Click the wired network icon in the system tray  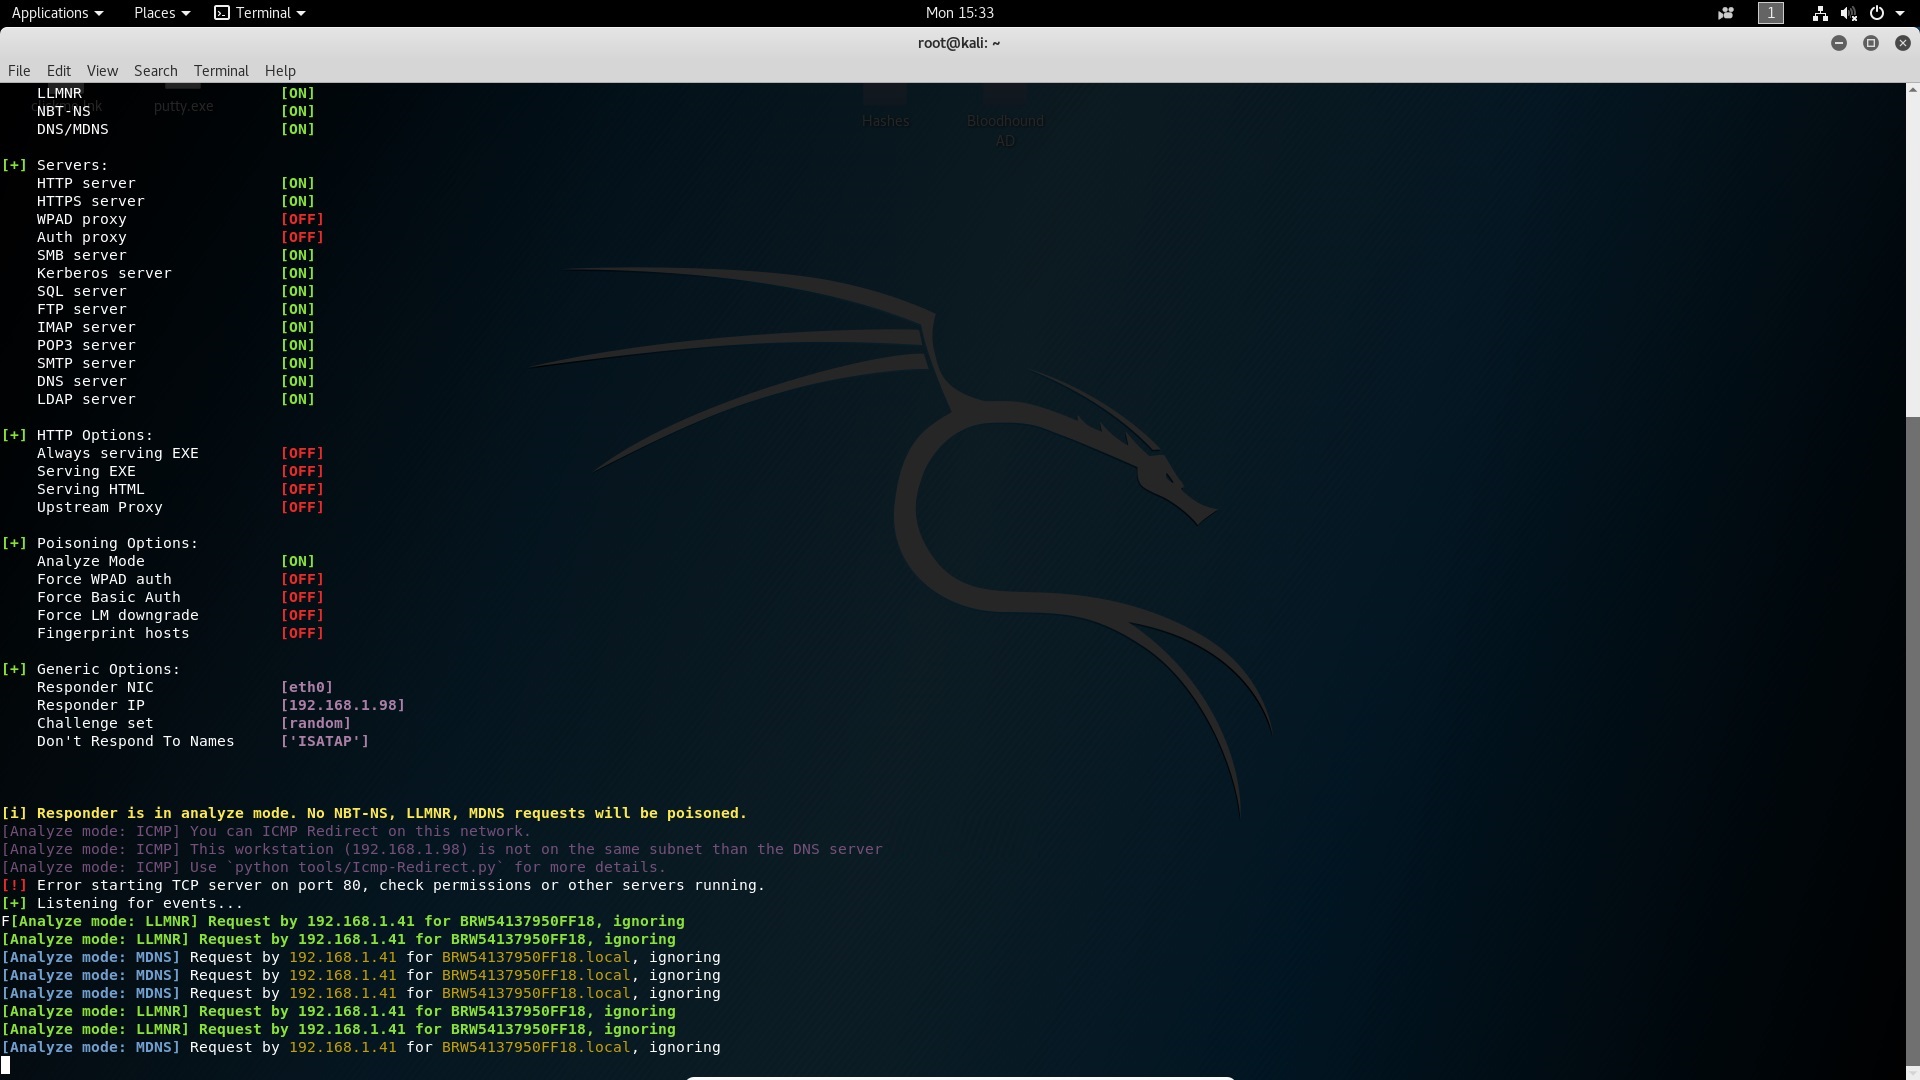1820,13
